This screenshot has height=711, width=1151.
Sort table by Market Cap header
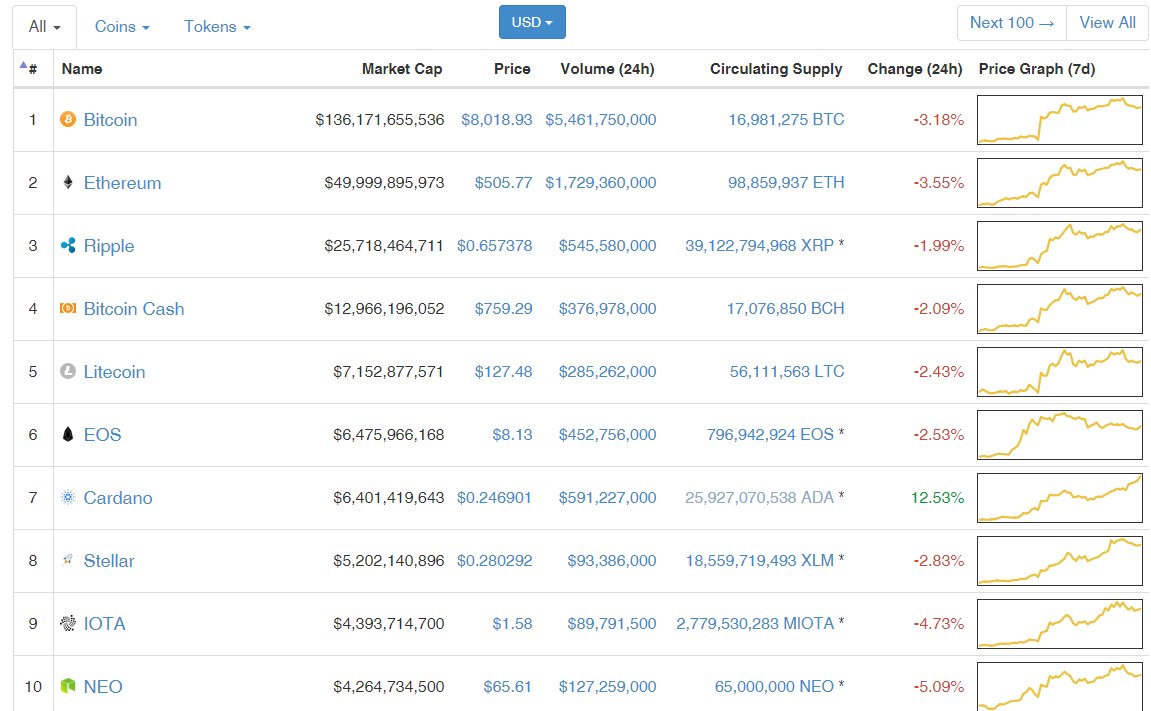(x=402, y=69)
